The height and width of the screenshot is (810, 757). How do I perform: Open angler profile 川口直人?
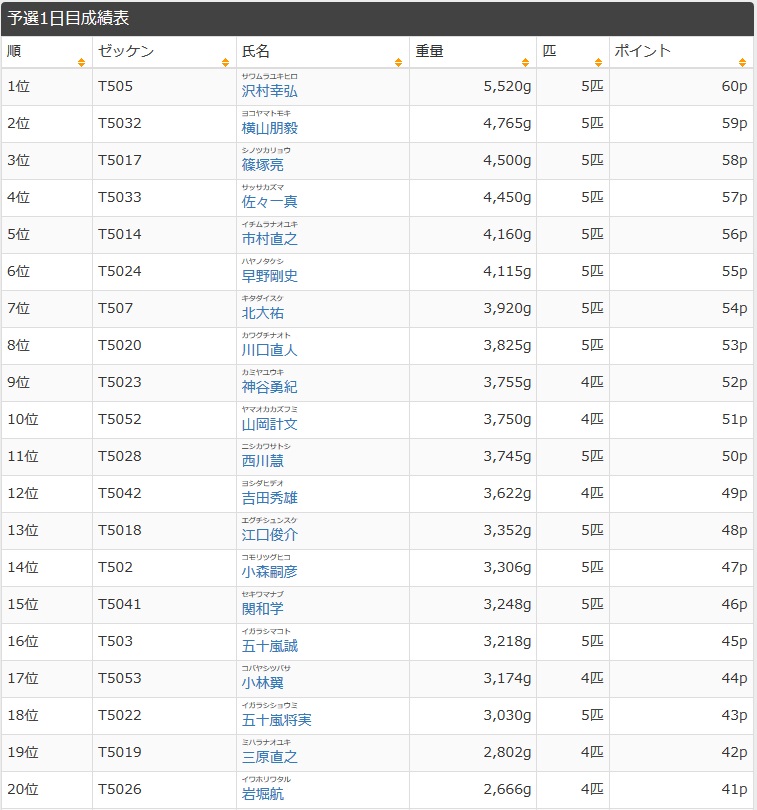pos(270,350)
